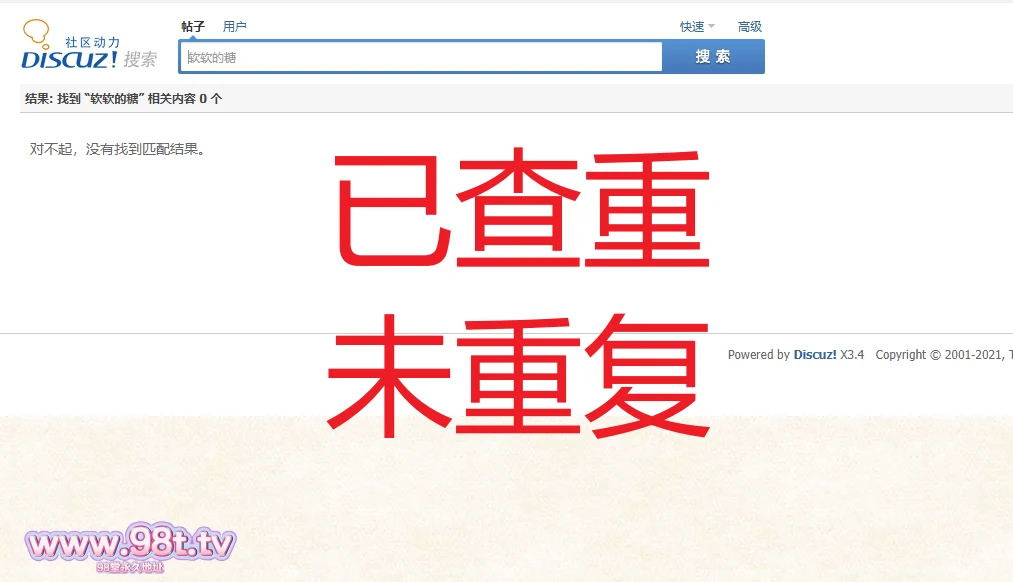Open the 快速 search dropdown

(692, 27)
